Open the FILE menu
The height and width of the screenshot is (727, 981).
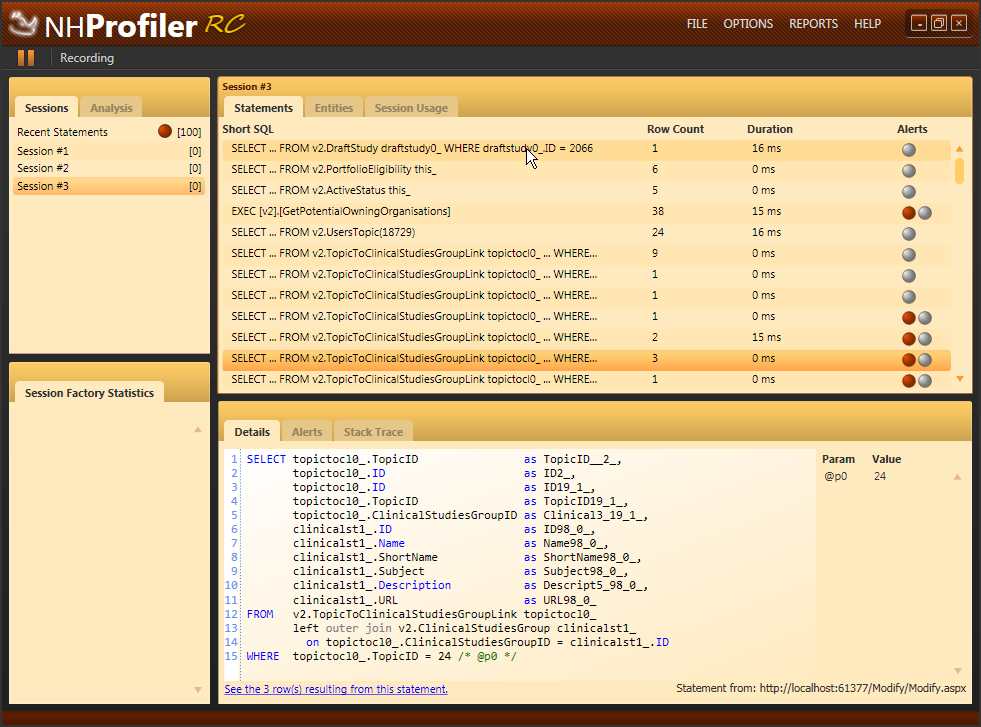tap(697, 24)
